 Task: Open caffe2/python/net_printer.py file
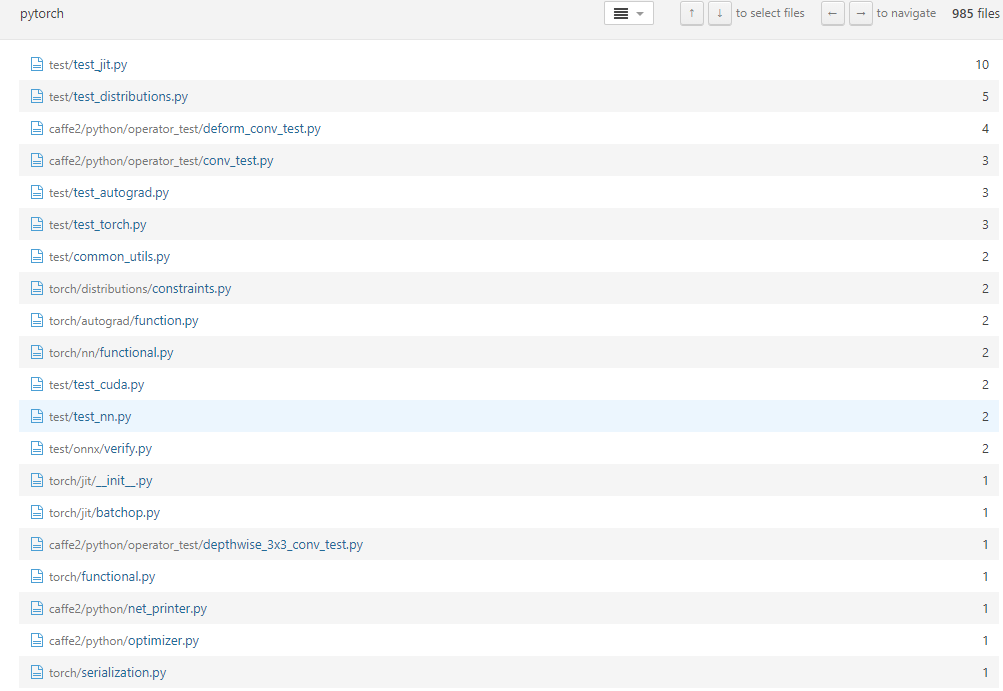click(x=128, y=608)
